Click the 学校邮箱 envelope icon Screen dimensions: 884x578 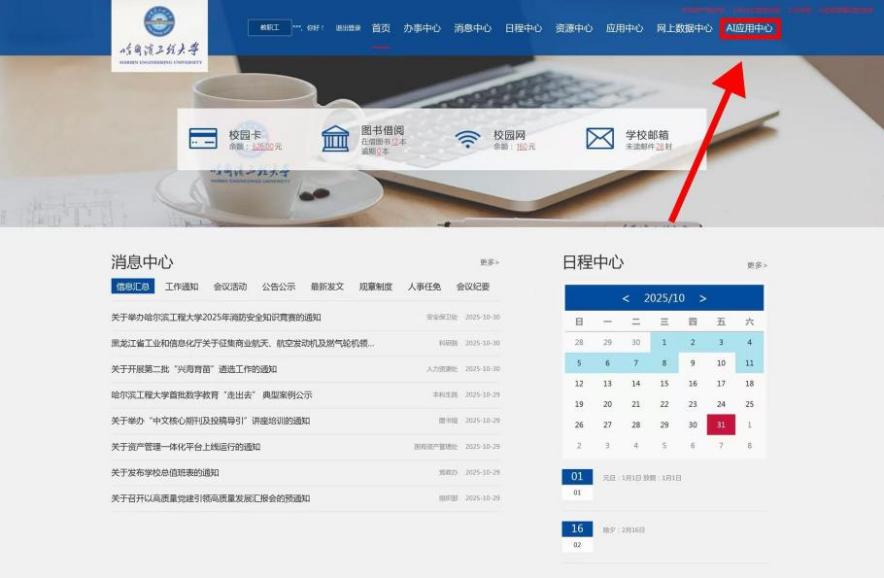point(600,139)
